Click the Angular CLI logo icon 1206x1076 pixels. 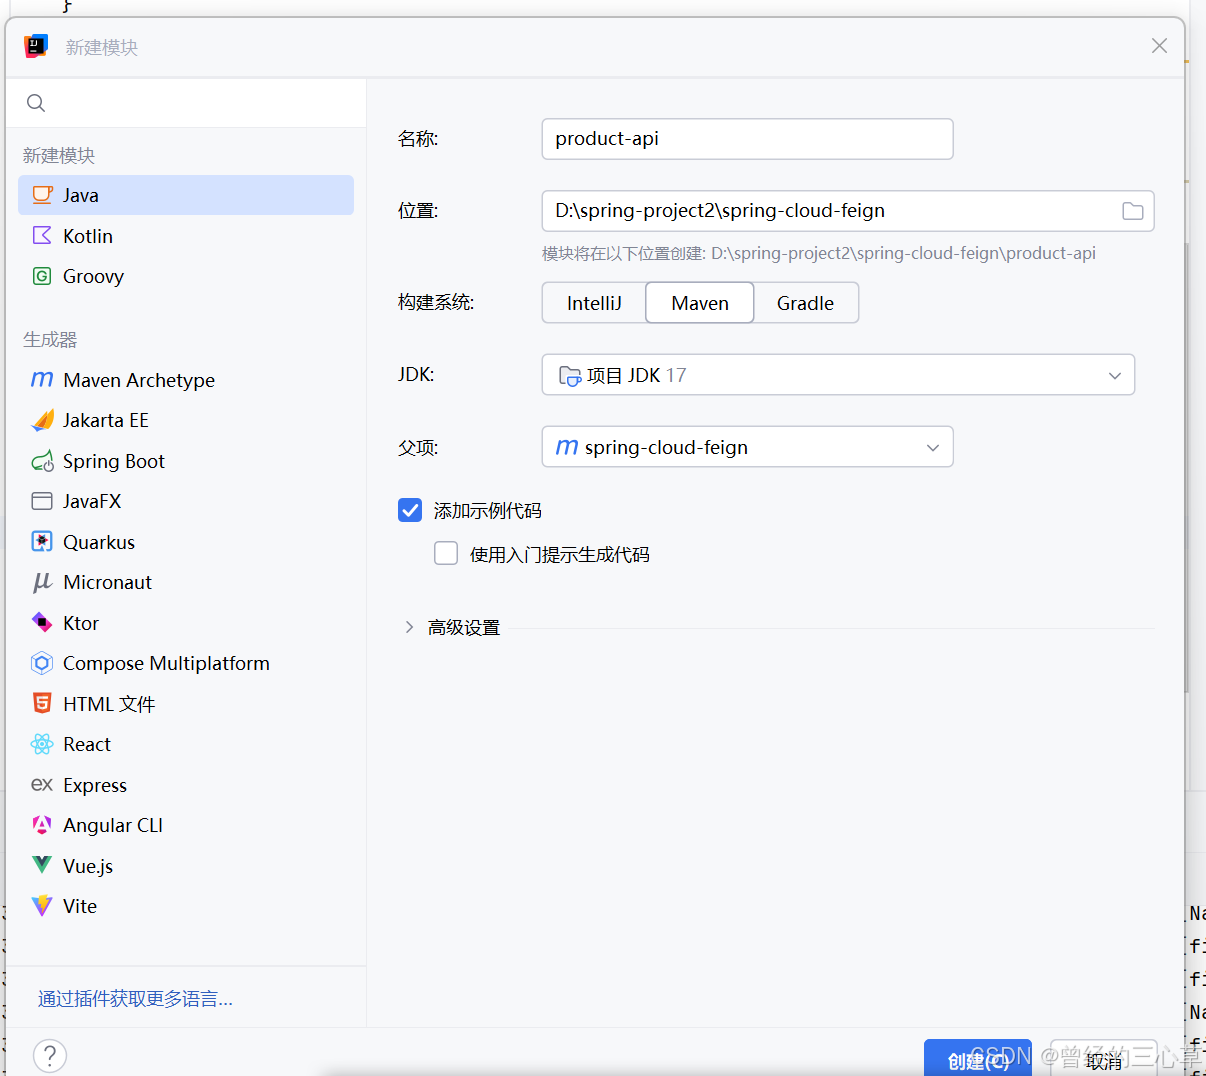(x=42, y=825)
